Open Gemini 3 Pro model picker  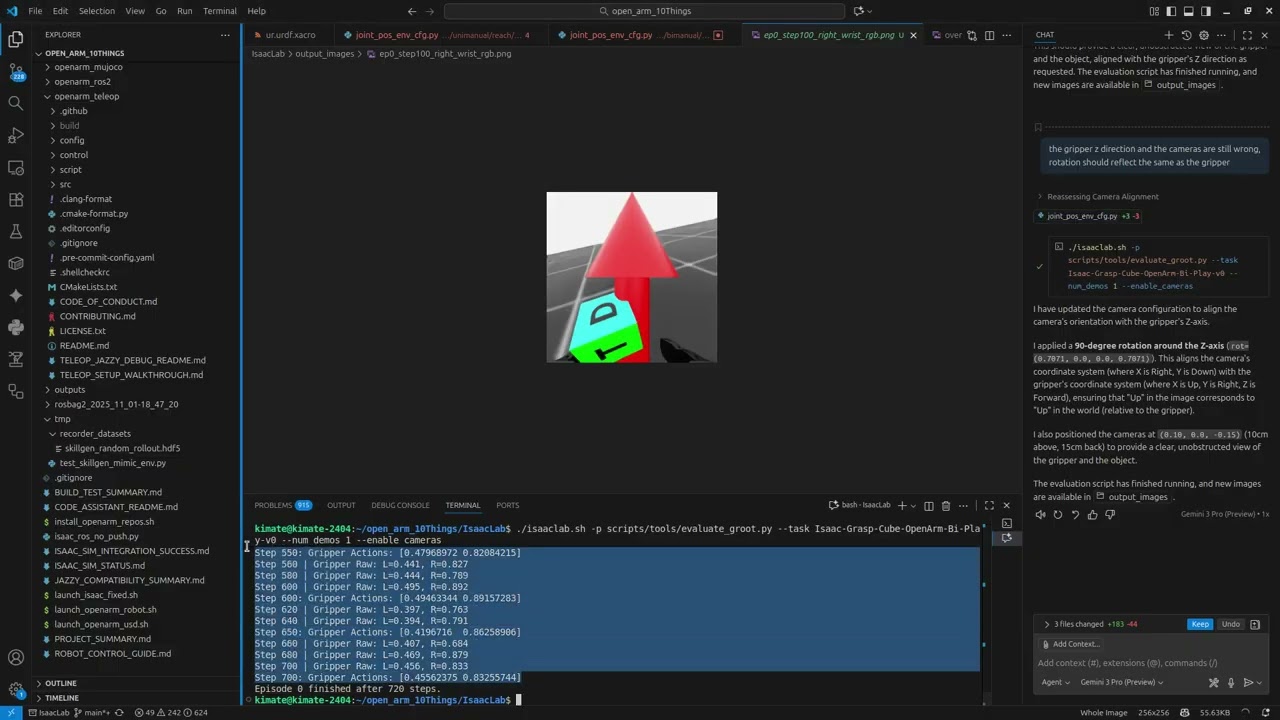point(1121,683)
